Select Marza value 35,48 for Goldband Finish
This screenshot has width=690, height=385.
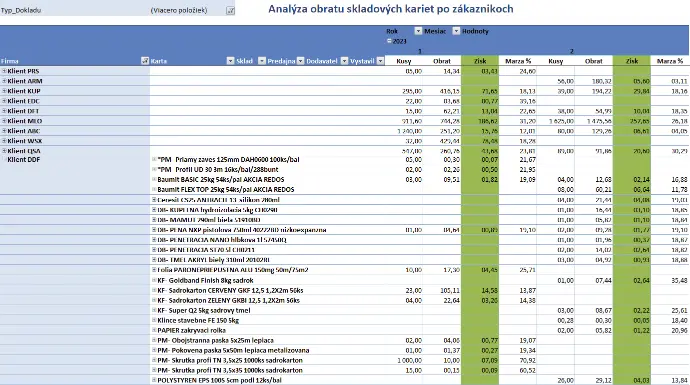(679, 280)
